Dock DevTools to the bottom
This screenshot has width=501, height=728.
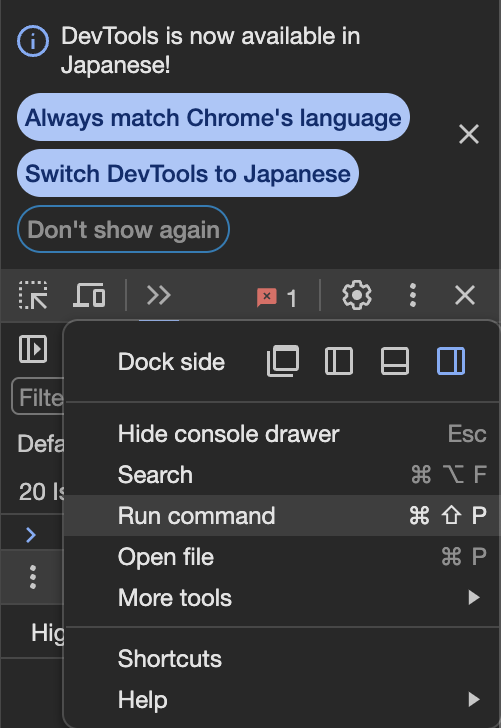coord(395,361)
